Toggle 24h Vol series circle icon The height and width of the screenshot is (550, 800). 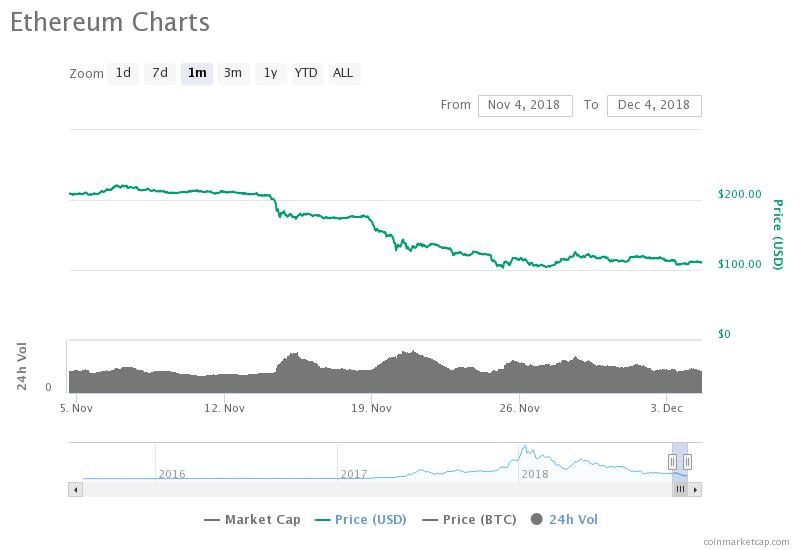click(x=536, y=519)
